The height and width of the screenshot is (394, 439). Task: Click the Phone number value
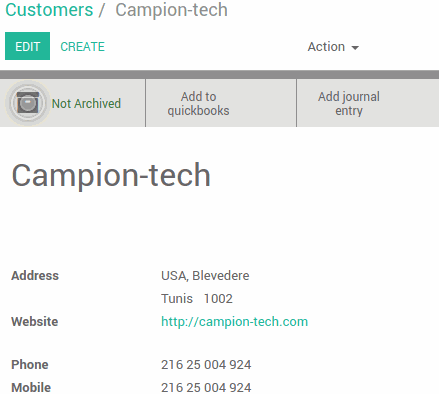click(206, 365)
